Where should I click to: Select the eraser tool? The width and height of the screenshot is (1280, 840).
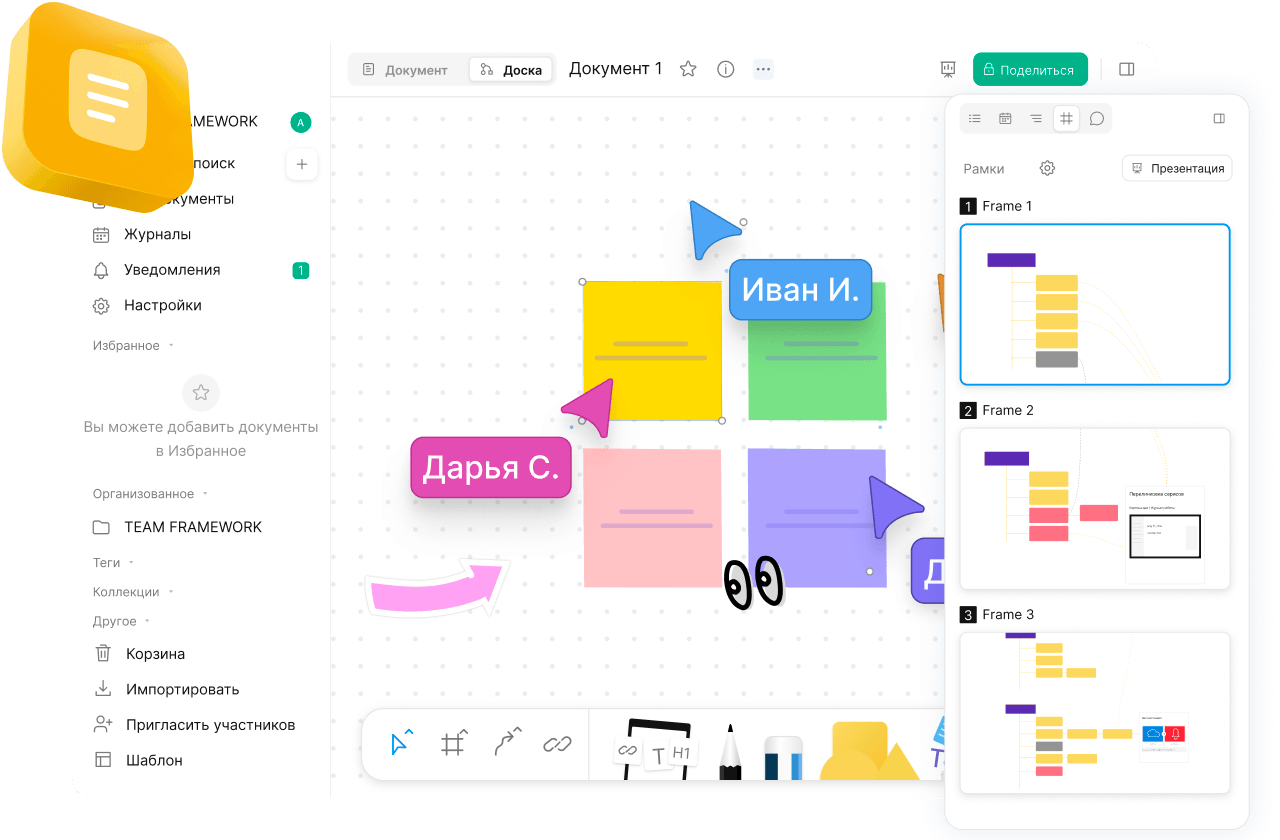(x=783, y=758)
